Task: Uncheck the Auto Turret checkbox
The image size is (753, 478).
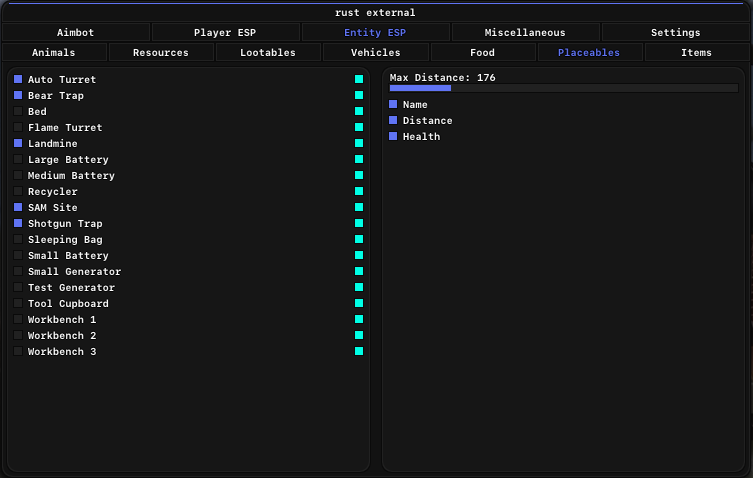Action: 18,79
